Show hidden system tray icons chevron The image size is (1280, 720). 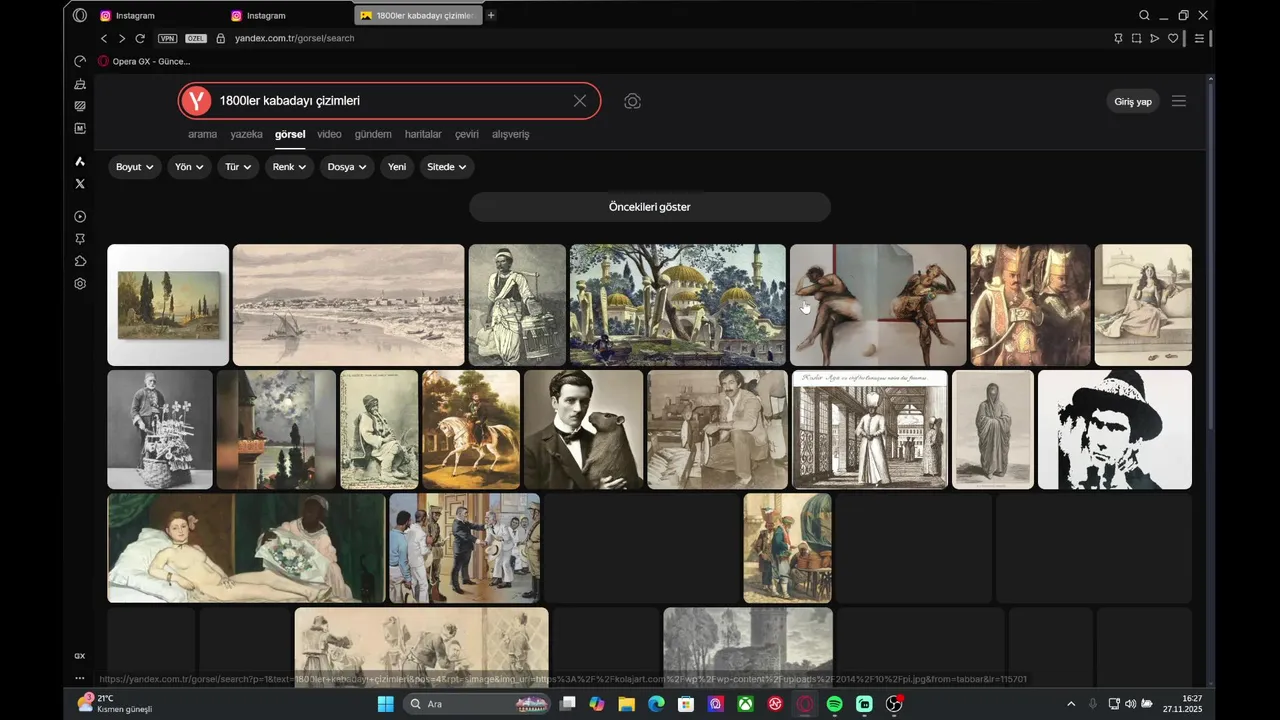click(x=1070, y=704)
